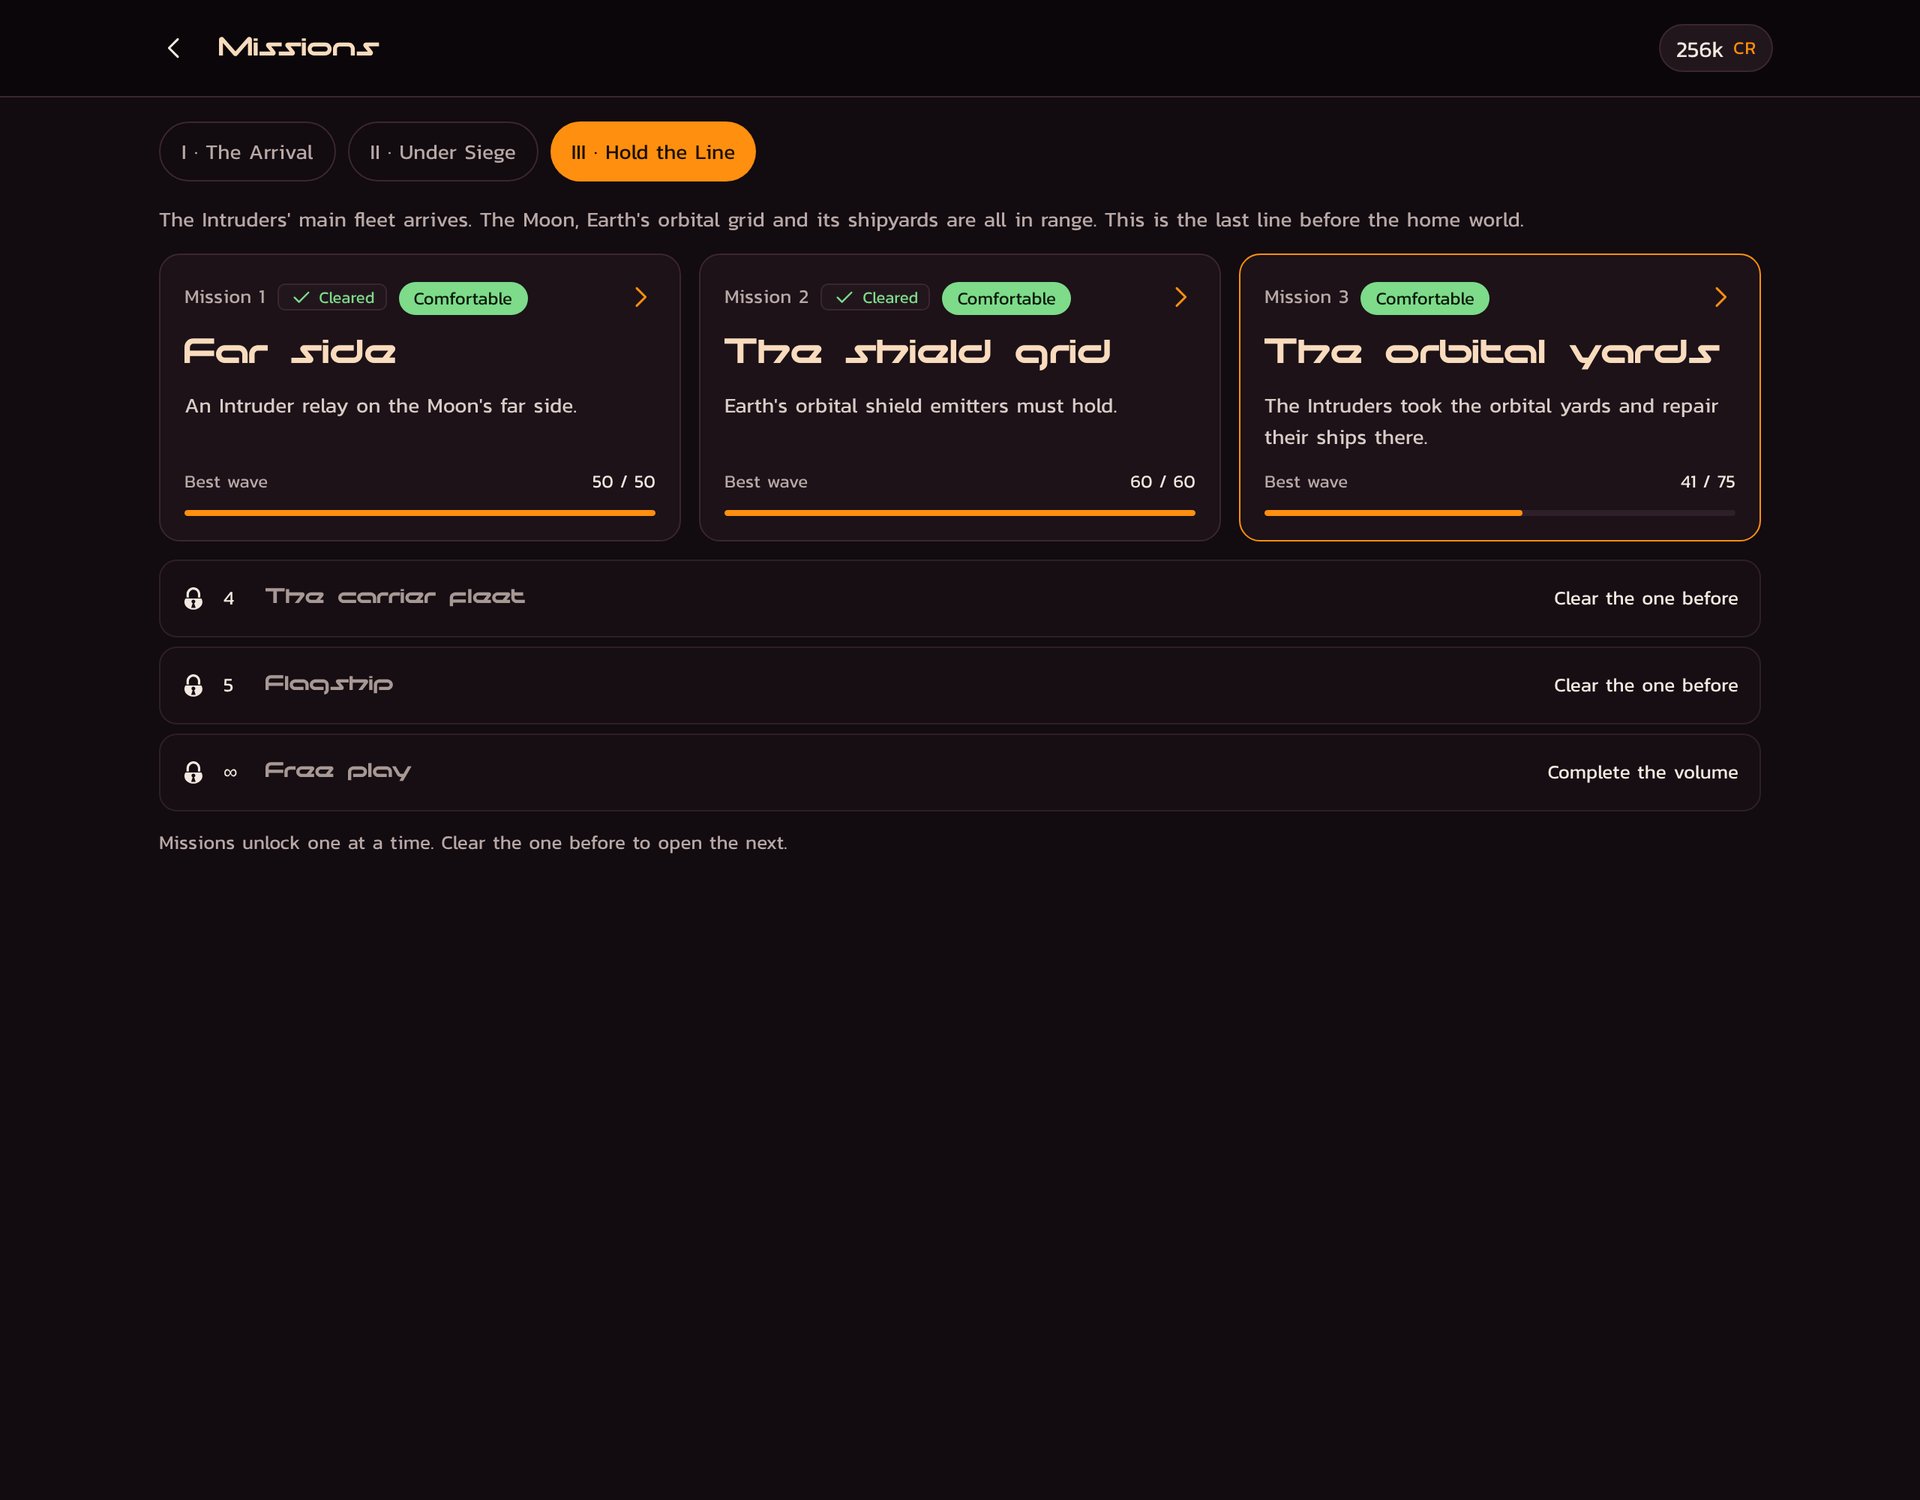Screen dimensions: 1920x1500
Task: Click Comfortable difficulty badge on Mission 1
Action: [x=463, y=298]
